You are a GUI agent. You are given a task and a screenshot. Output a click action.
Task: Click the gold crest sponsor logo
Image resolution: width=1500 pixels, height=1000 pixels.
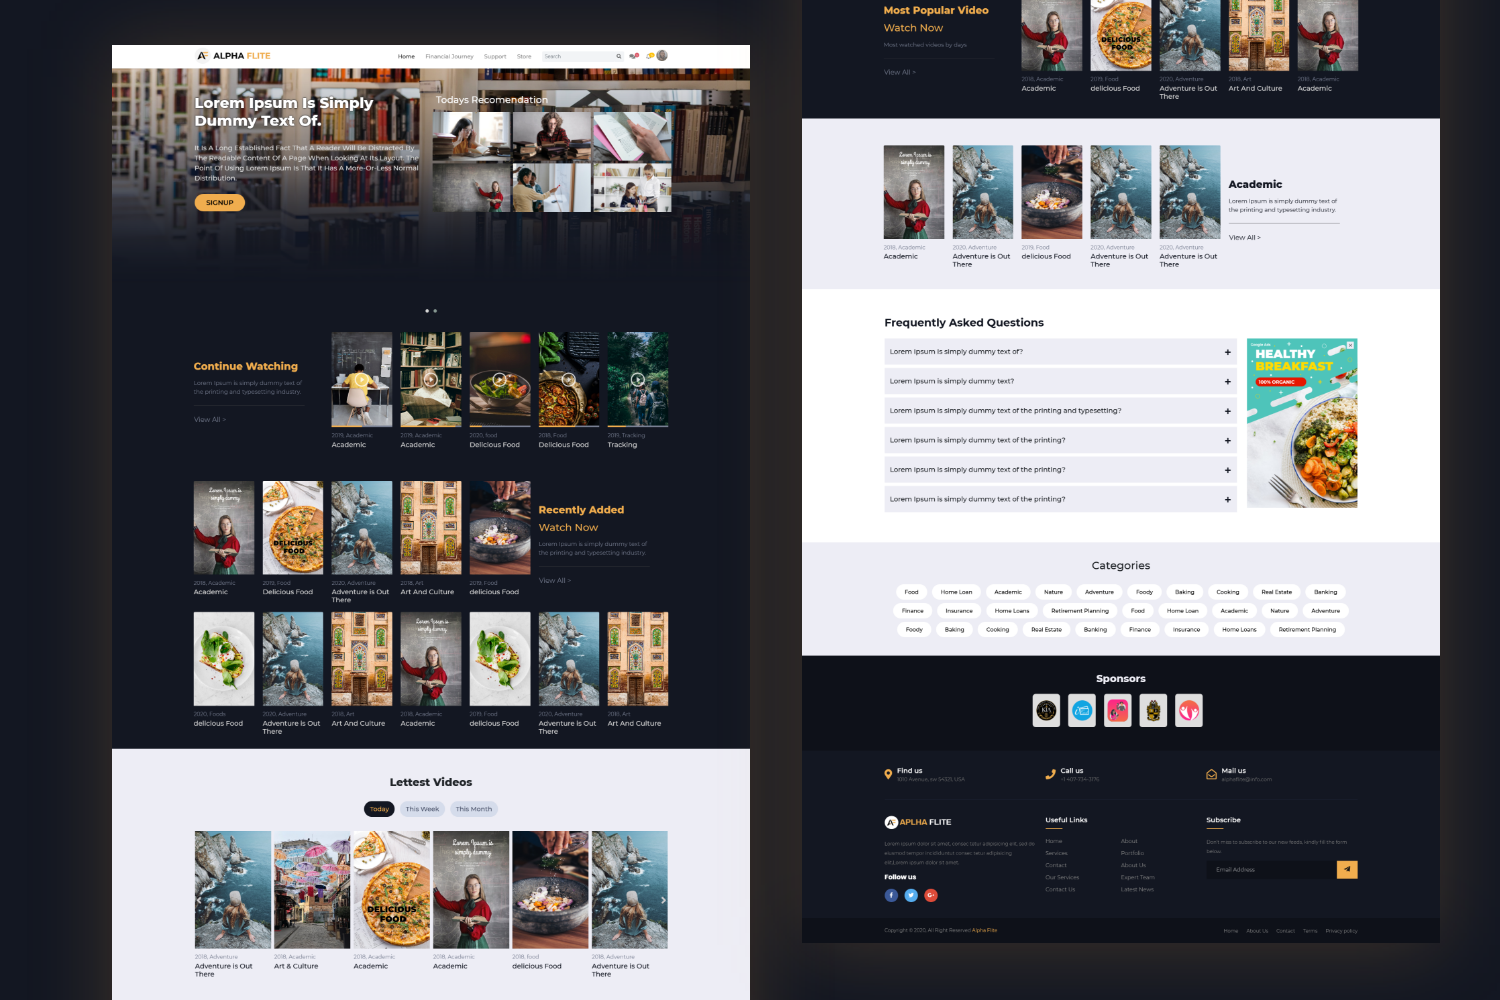click(x=1153, y=711)
